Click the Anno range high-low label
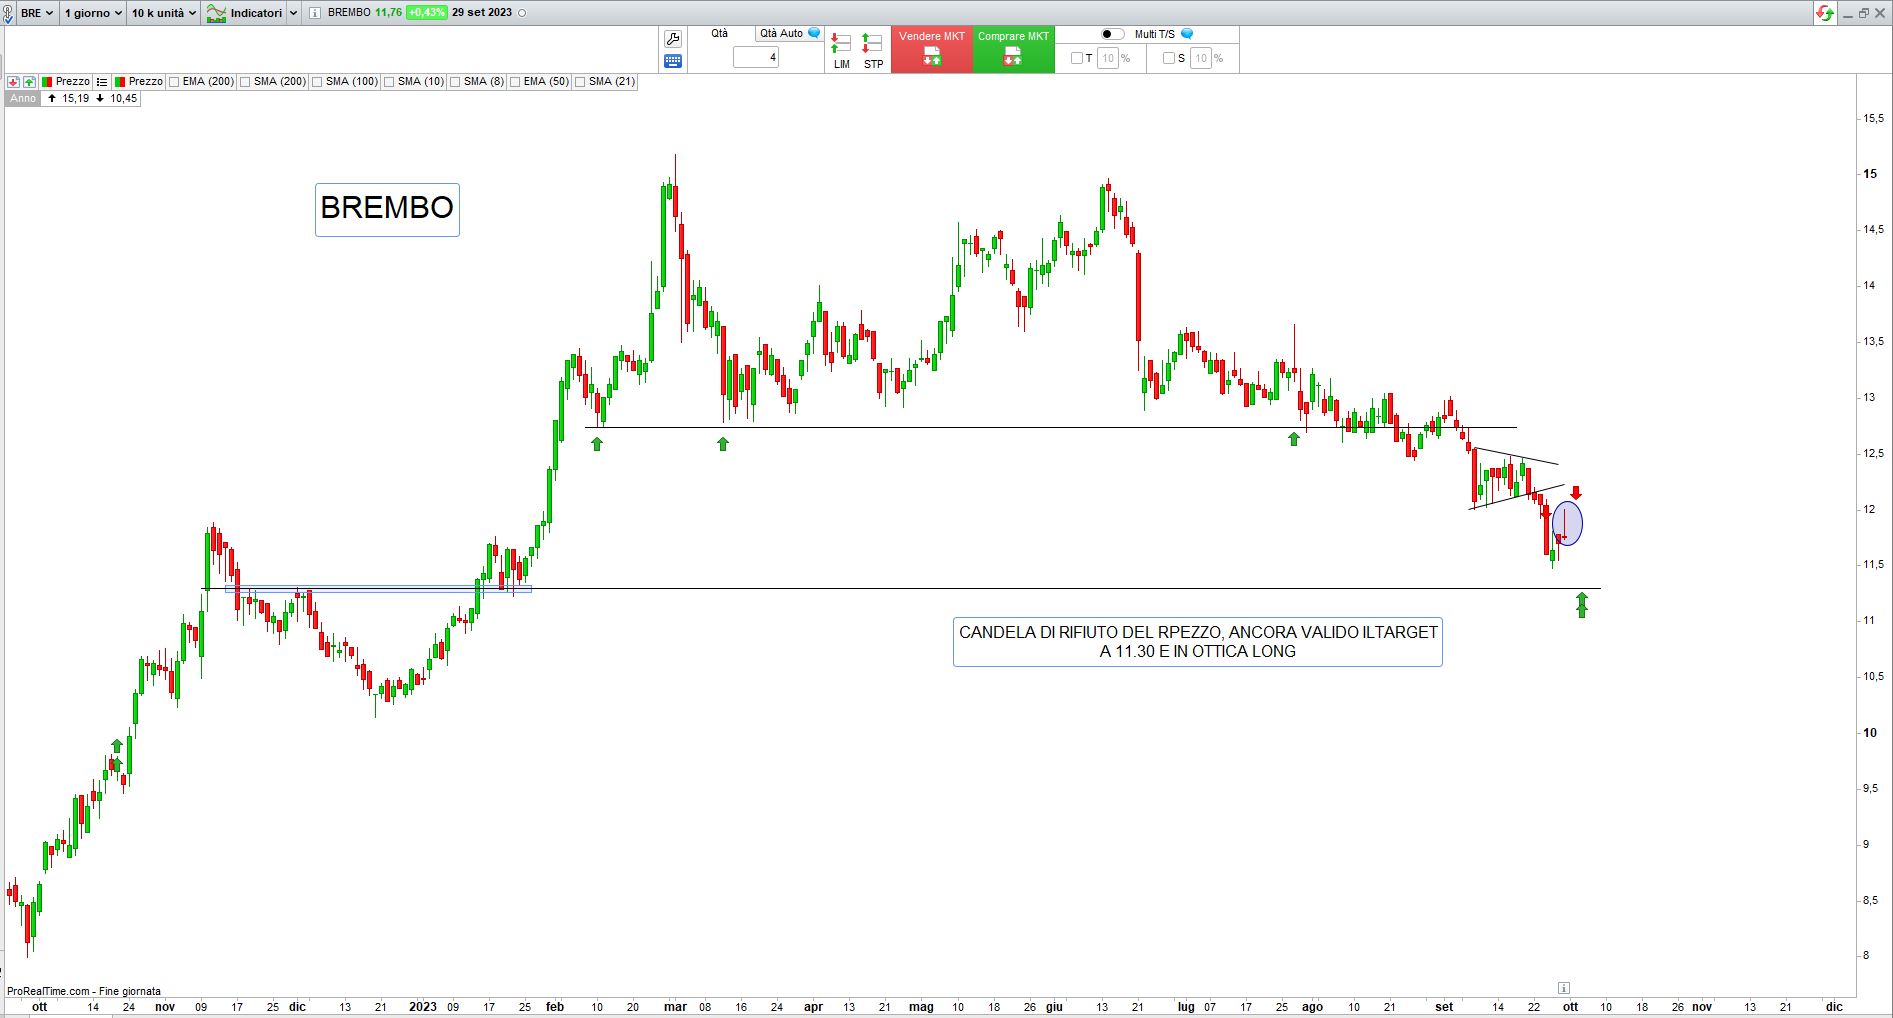This screenshot has width=1893, height=1018. 23,98
